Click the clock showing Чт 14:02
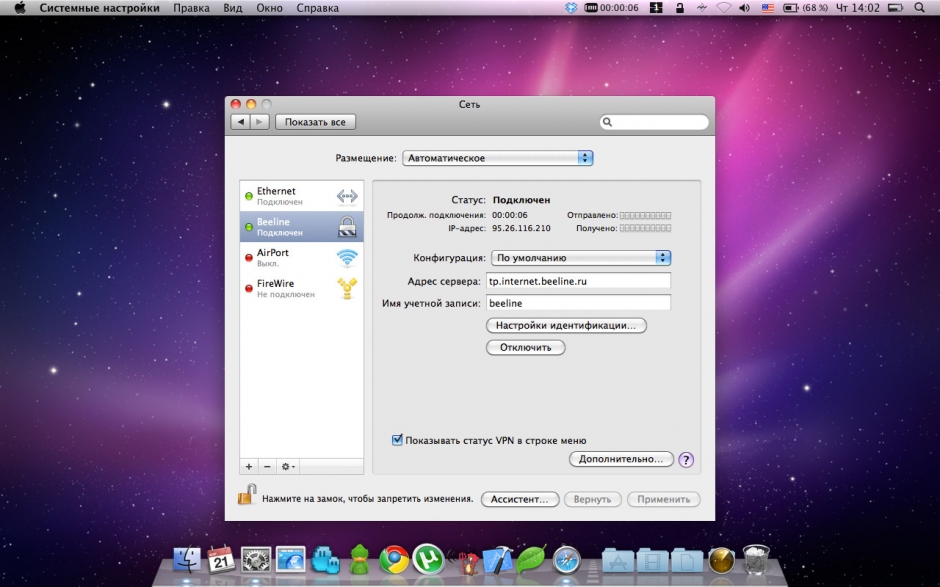The image size is (940, 587). pos(857,8)
